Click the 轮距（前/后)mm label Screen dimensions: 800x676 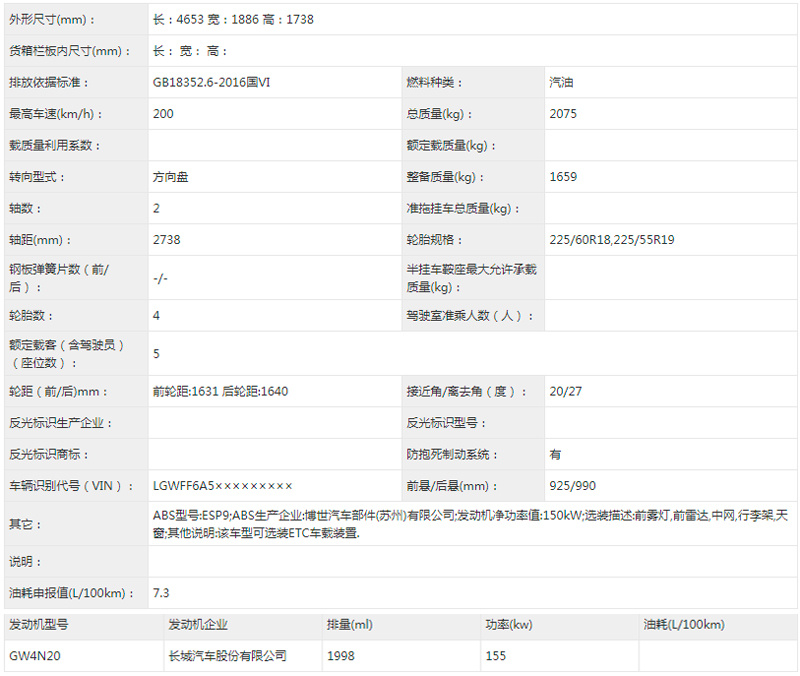pos(58,392)
